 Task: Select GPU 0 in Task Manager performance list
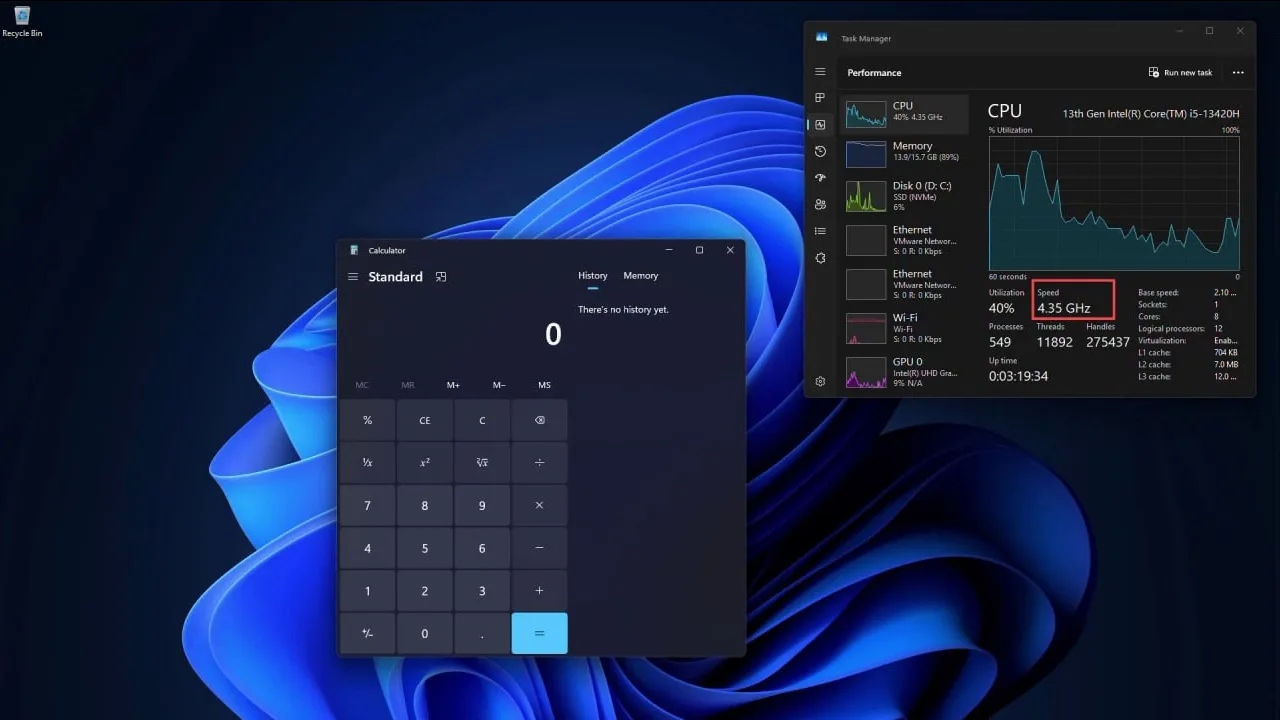905,372
